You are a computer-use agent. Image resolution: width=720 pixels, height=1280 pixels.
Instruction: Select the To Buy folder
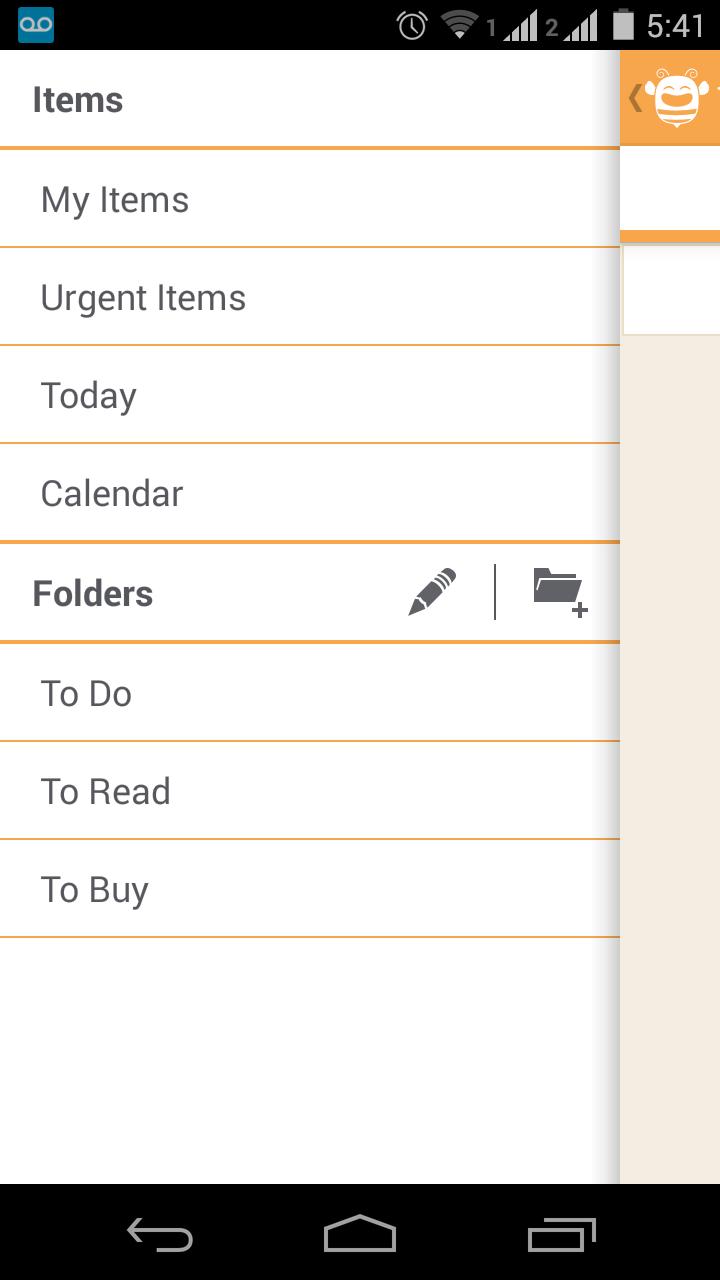click(x=94, y=890)
